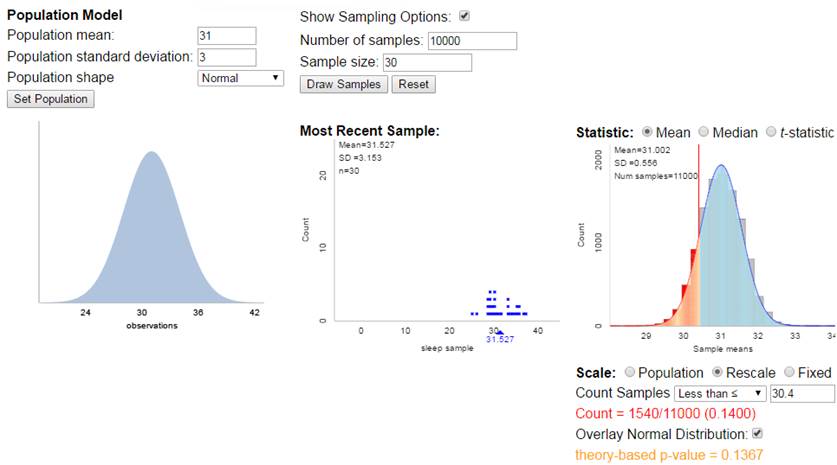Image resolution: width=837 pixels, height=465 pixels.
Task: Click the Number of samples field
Action: pos(472,41)
